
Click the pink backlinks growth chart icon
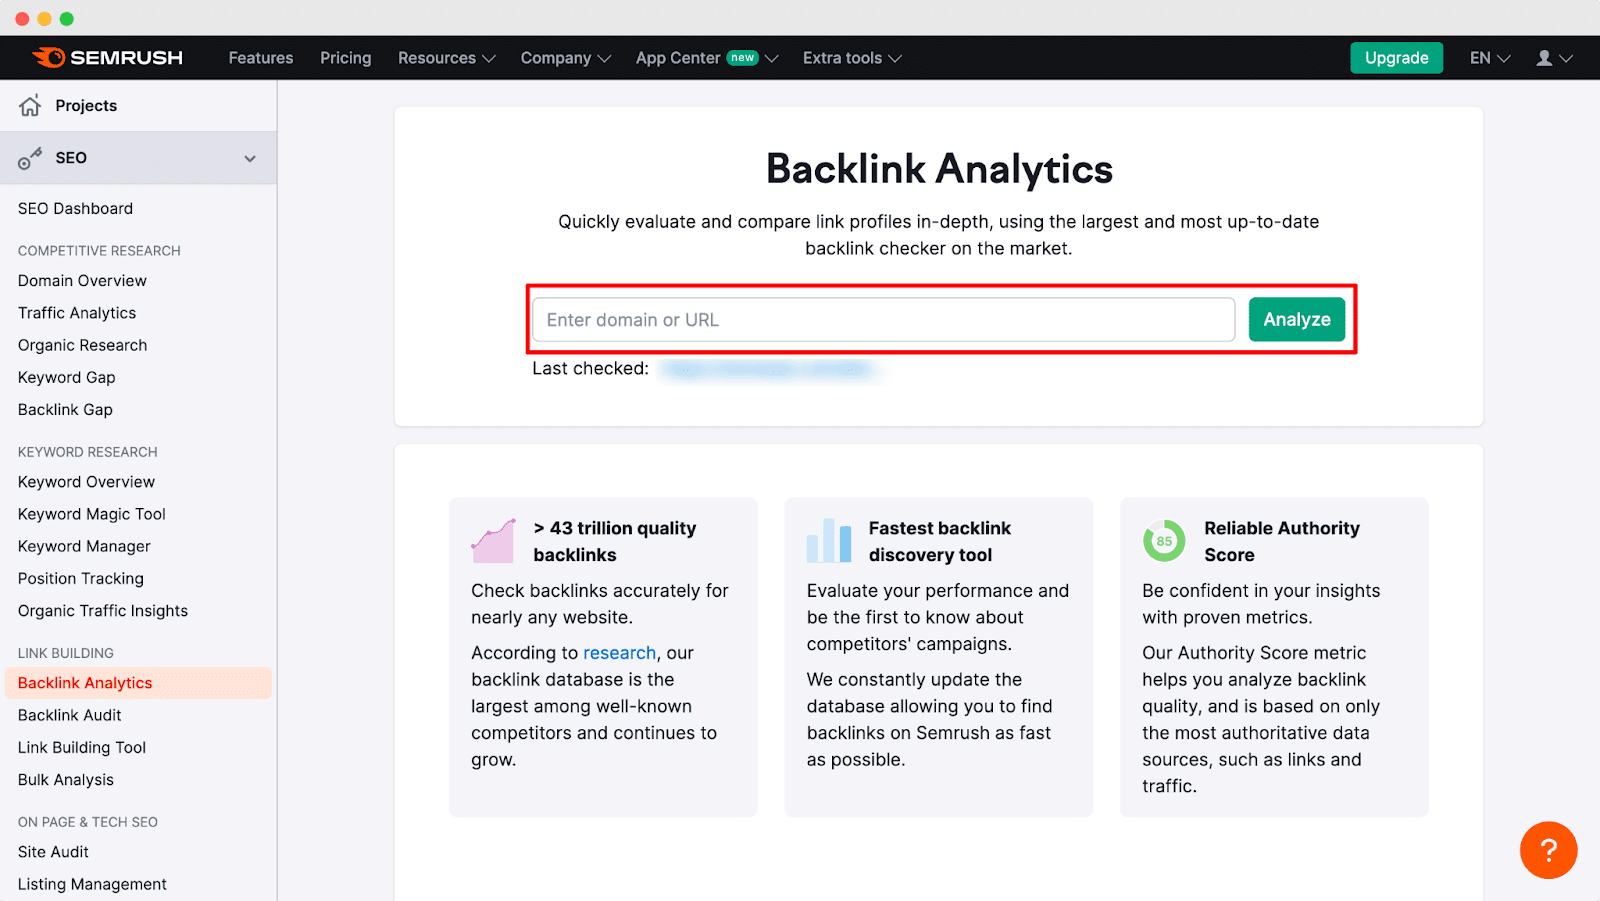click(492, 539)
